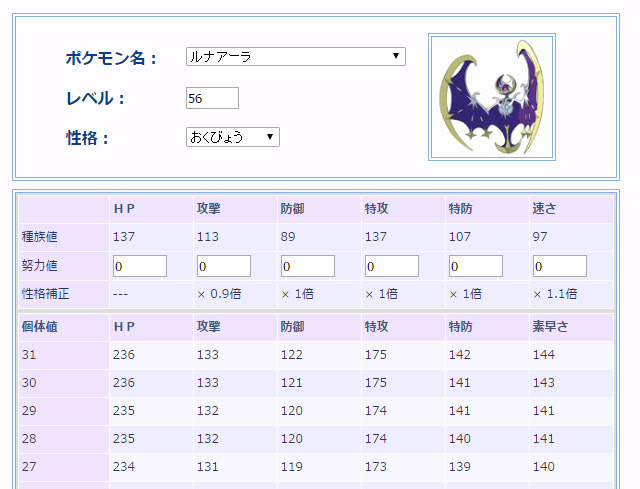Click the HP base stat value 137
640x489 pixels.
point(124,237)
